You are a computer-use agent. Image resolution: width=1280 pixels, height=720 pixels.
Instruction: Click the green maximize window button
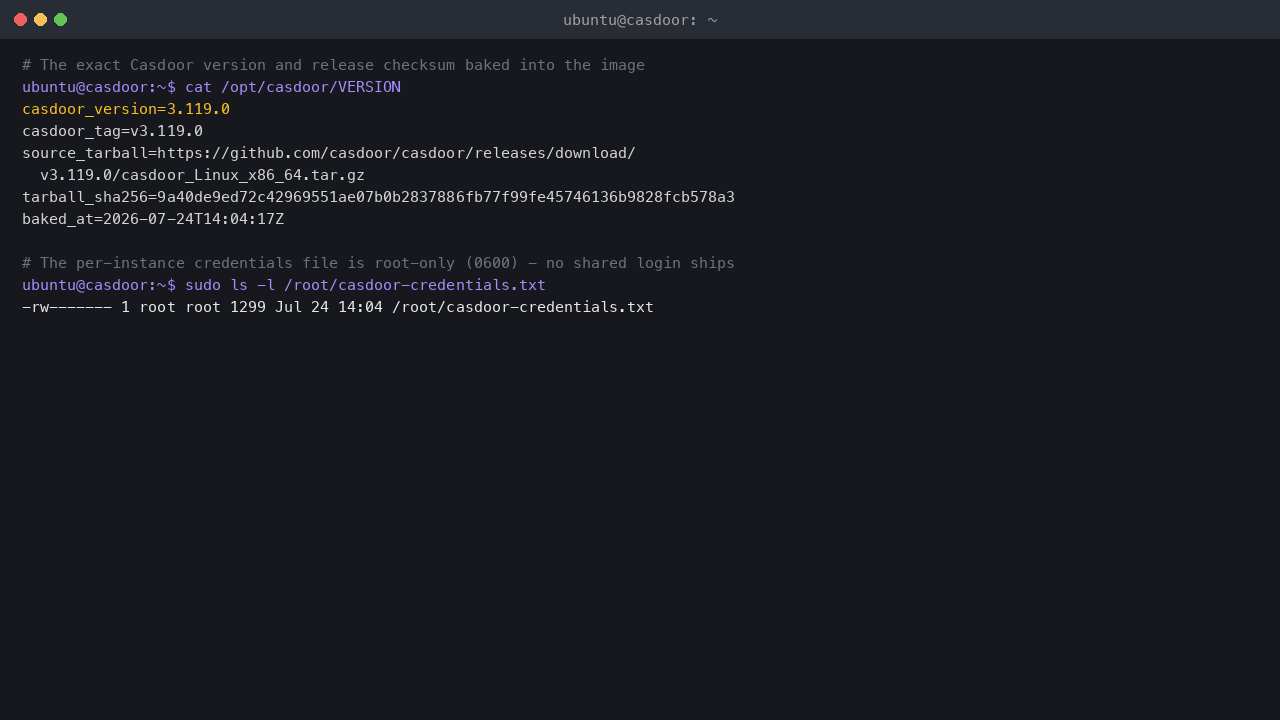[60, 19]
